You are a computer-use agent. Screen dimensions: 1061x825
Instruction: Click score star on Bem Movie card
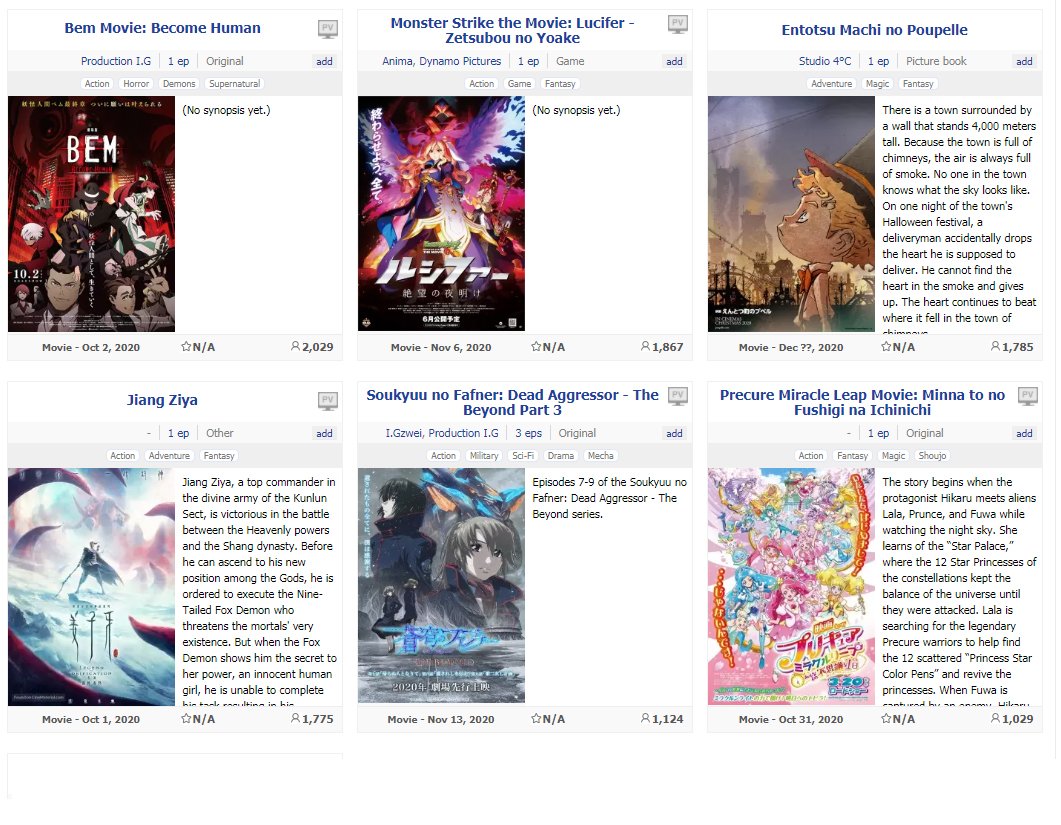[186, 347]
